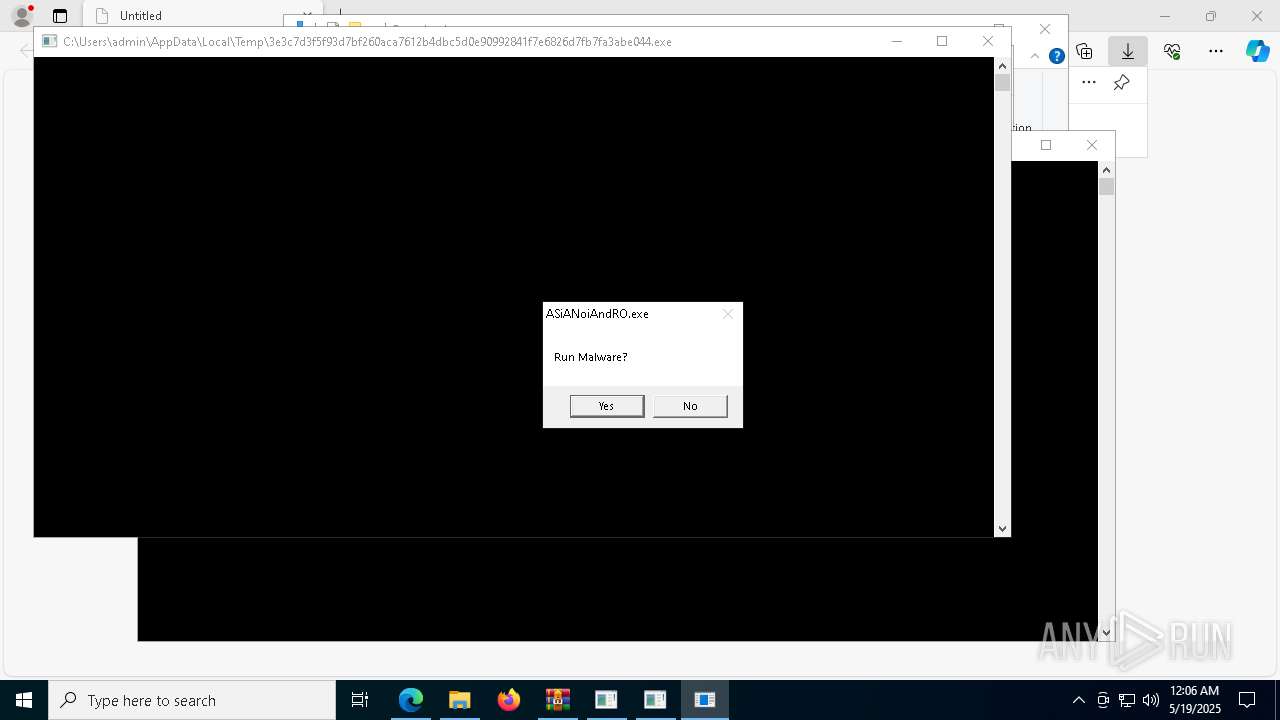Screen dimensions: 1280x720
Task: Click the taskbar clock and date
Action: tap(1195, 700)
